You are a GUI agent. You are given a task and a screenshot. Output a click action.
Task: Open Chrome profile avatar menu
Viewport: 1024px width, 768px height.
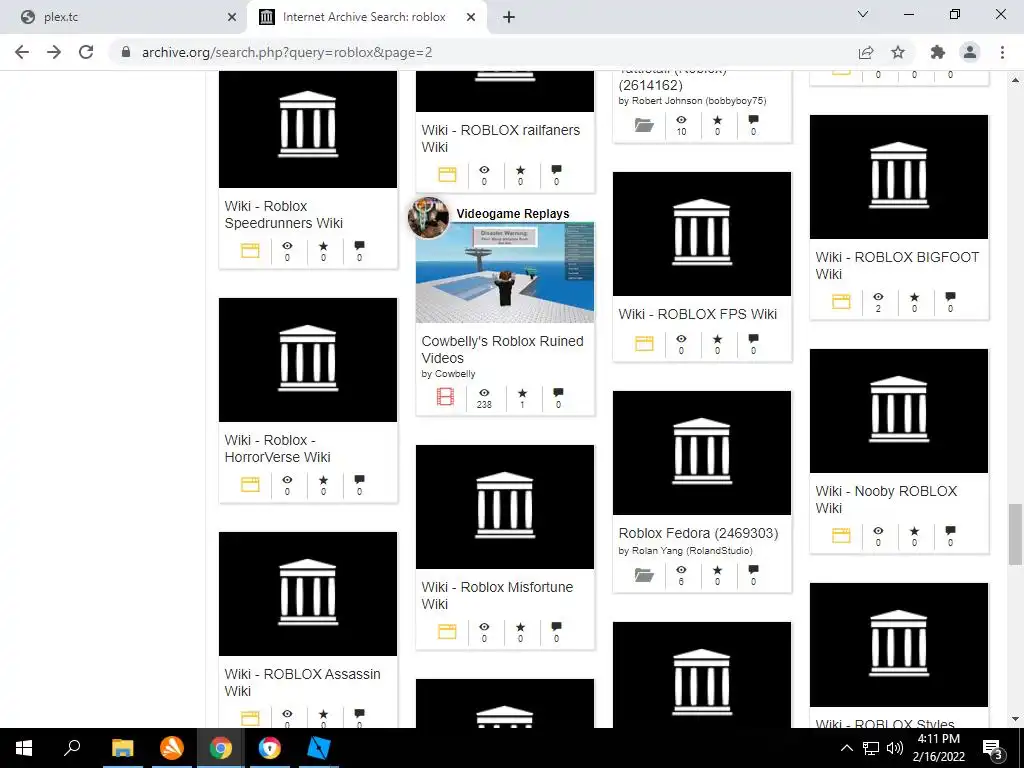970,52
